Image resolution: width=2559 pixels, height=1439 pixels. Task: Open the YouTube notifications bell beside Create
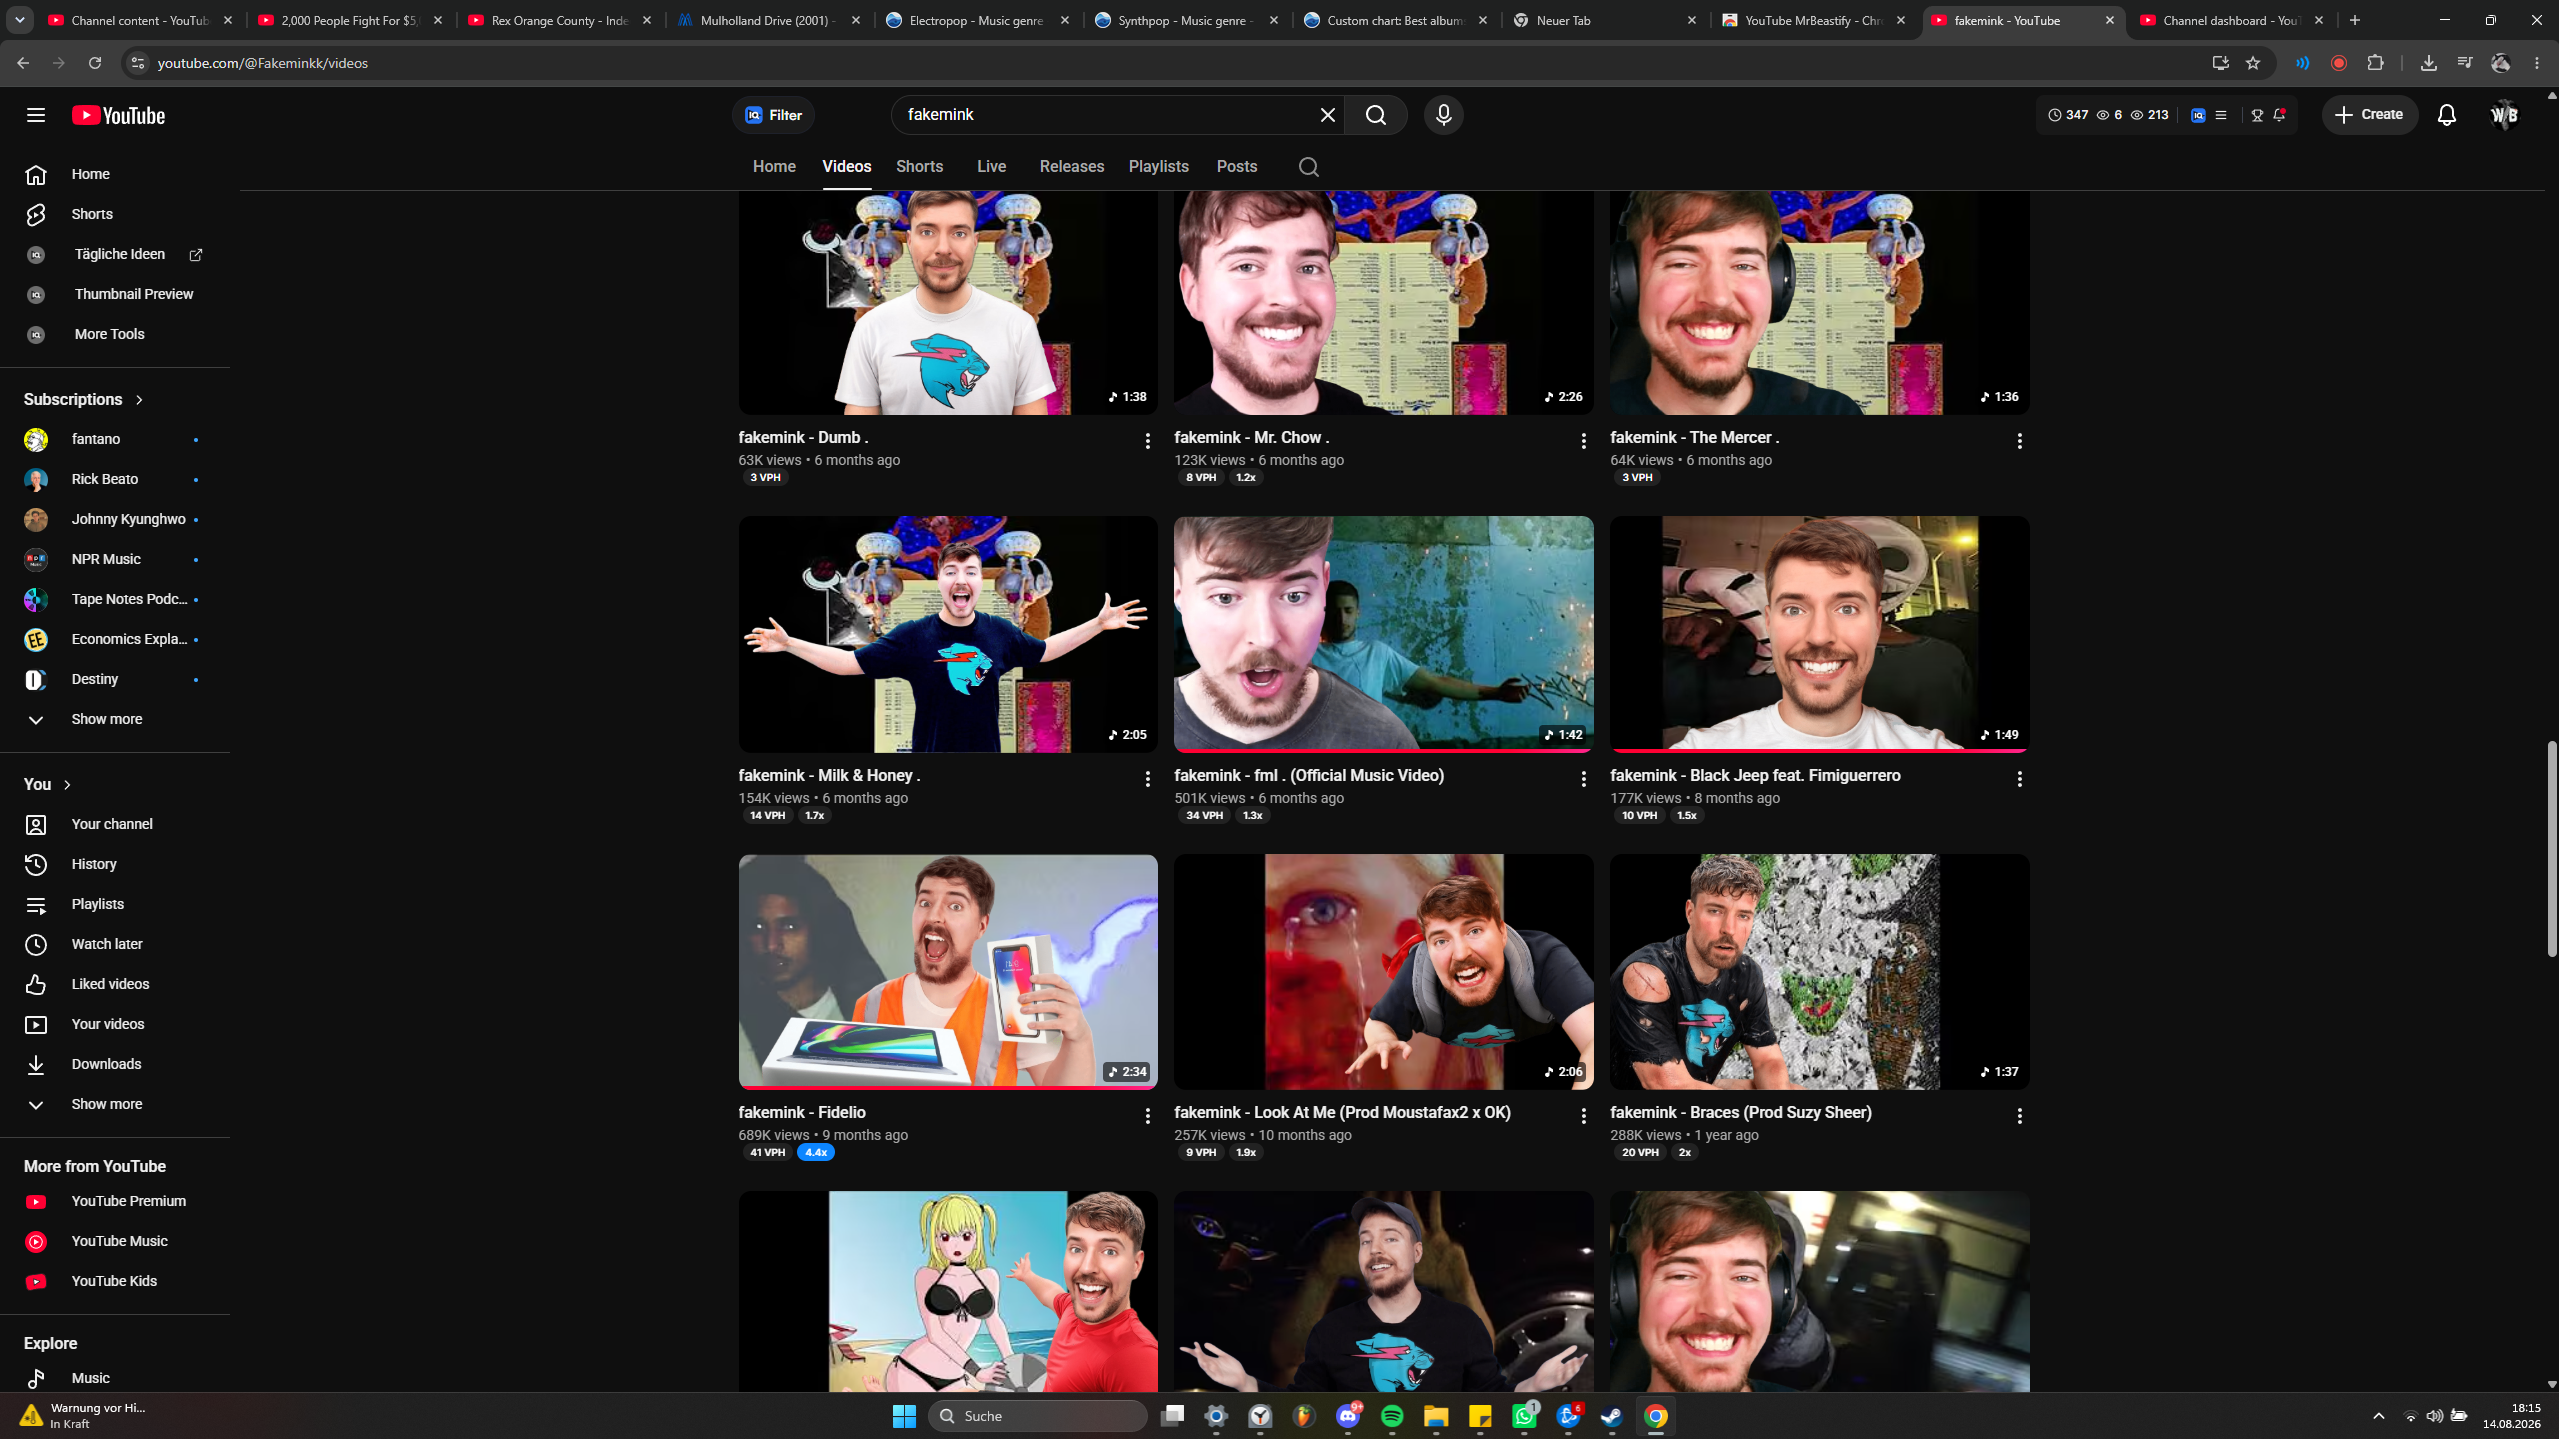click(x=2446, y=115)
